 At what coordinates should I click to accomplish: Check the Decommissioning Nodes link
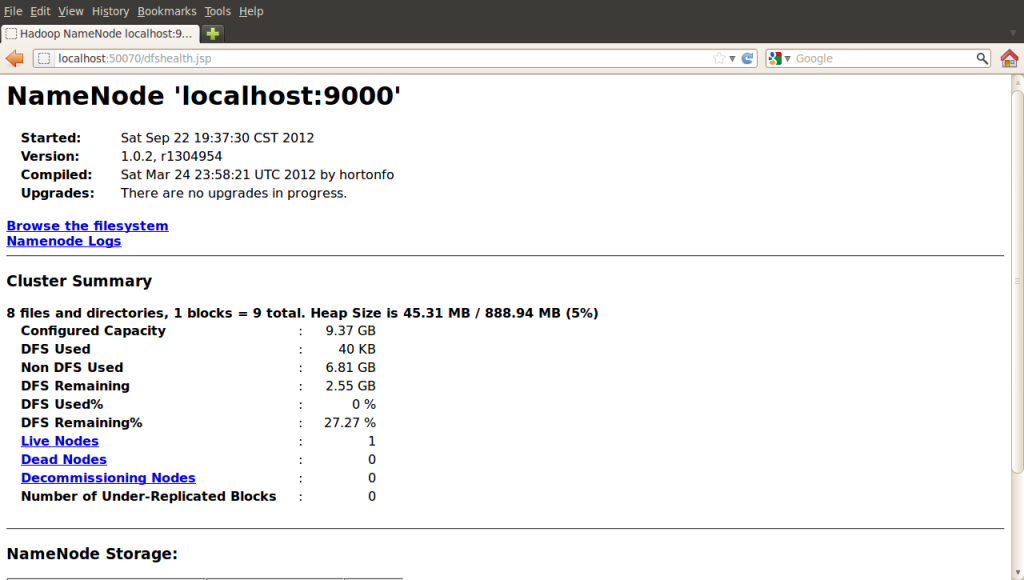[x=107, y=477]
